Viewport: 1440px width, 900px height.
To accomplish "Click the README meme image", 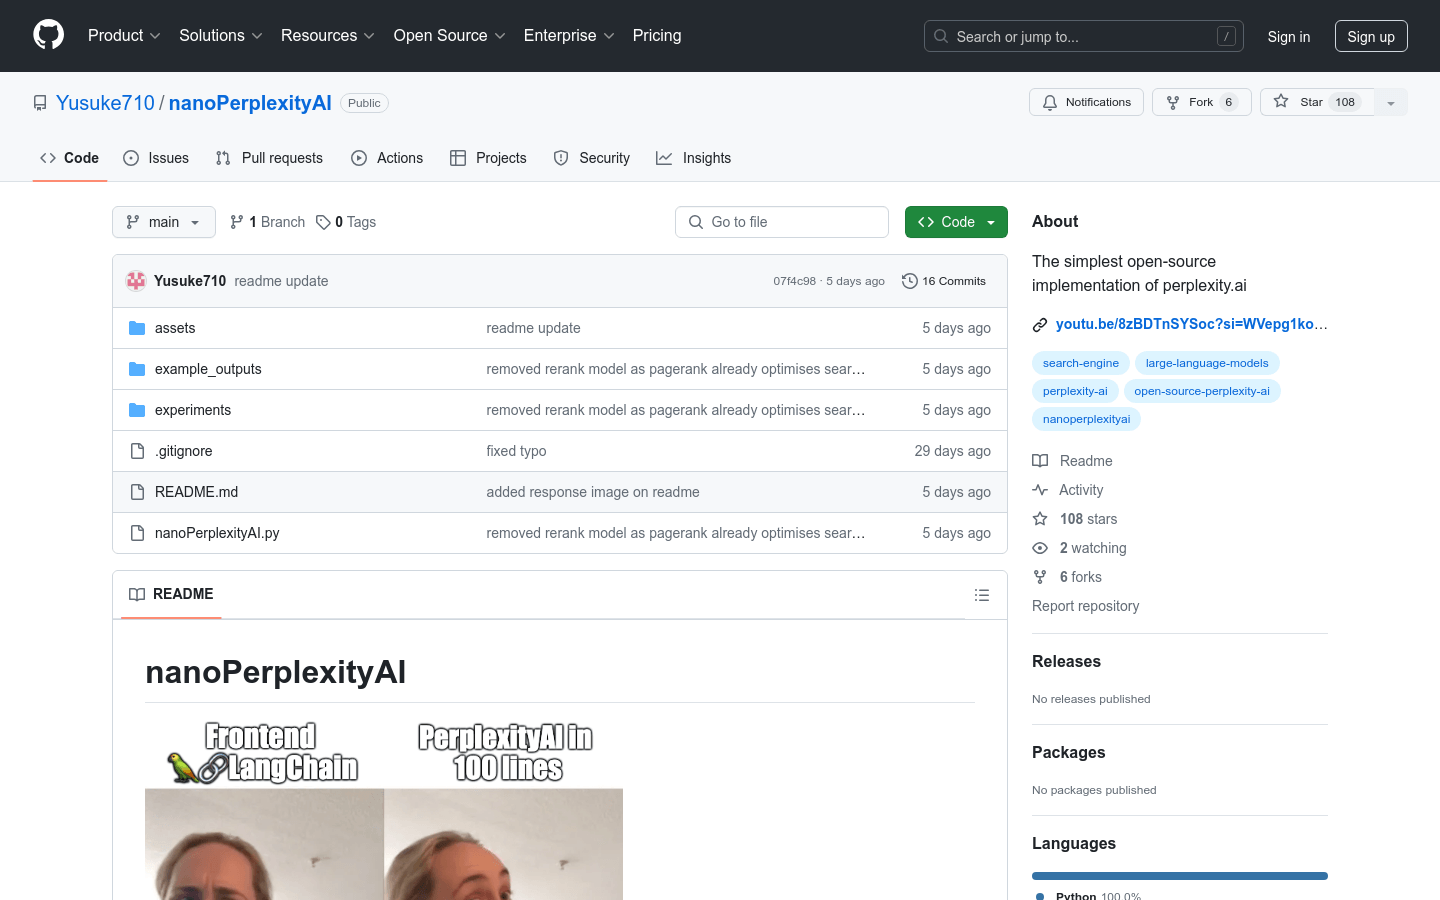I will pyautogui.click(x=384, y=810).
